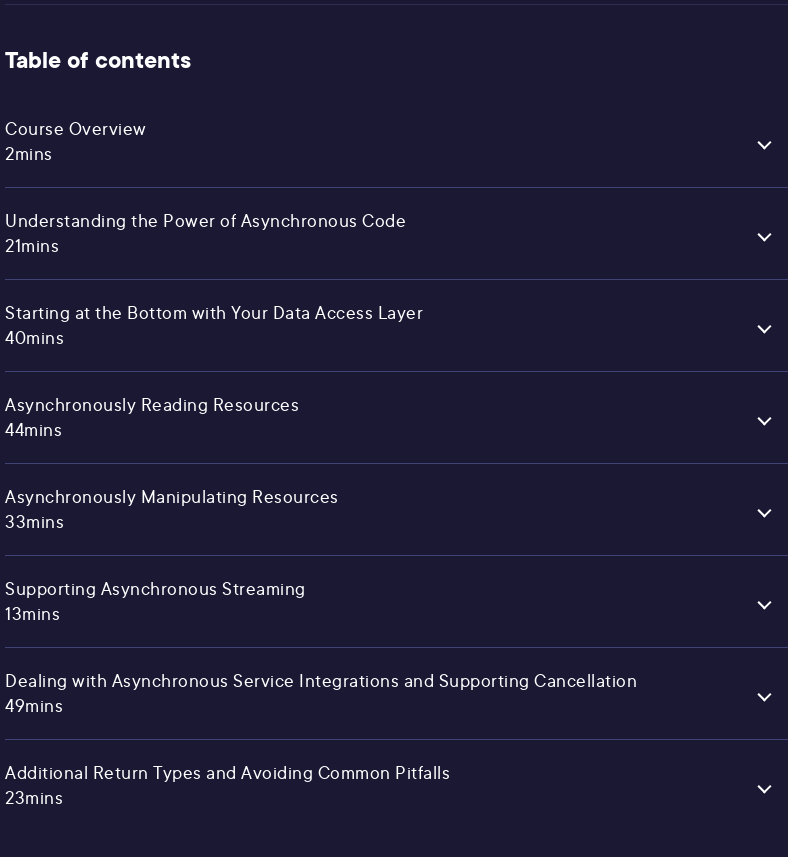Expand chevron for Additional Return Types section
The height and width of the screenshot is (857, 788).
[x=764, y=789]
